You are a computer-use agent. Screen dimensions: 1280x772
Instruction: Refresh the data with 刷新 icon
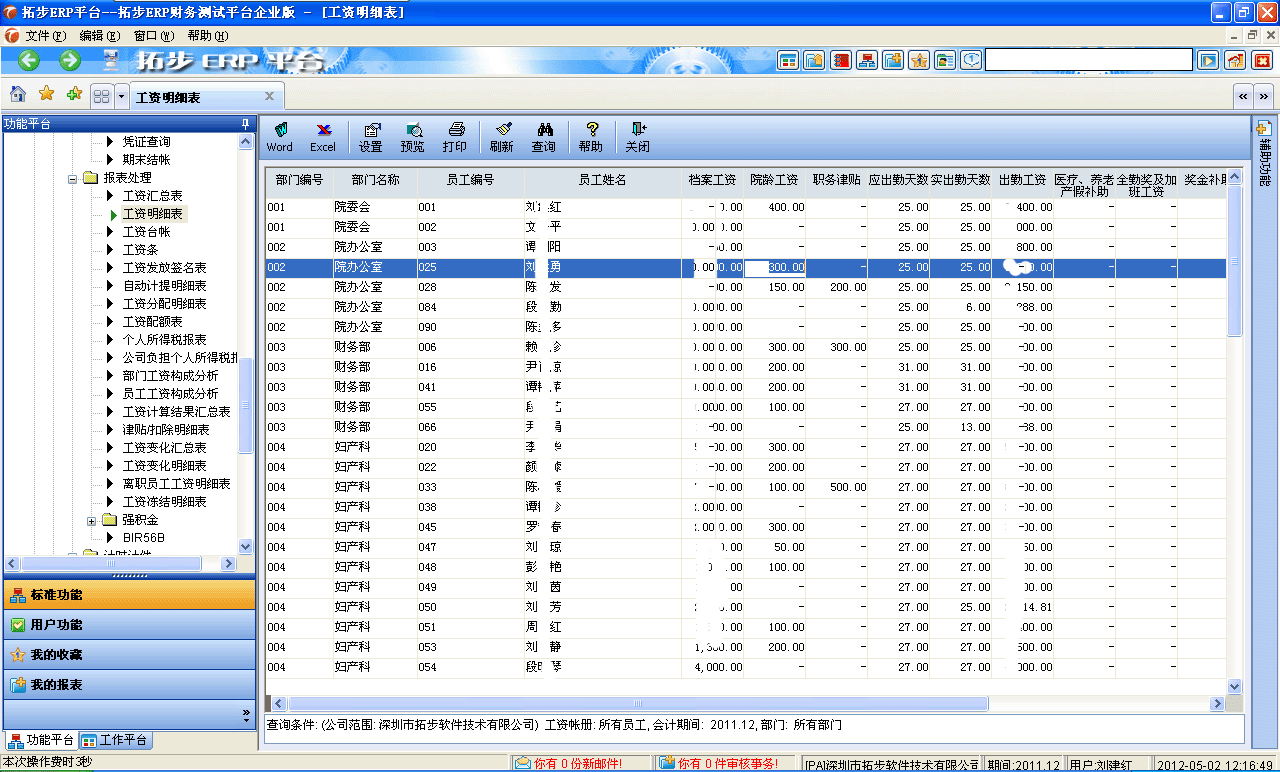click(503, 137)
